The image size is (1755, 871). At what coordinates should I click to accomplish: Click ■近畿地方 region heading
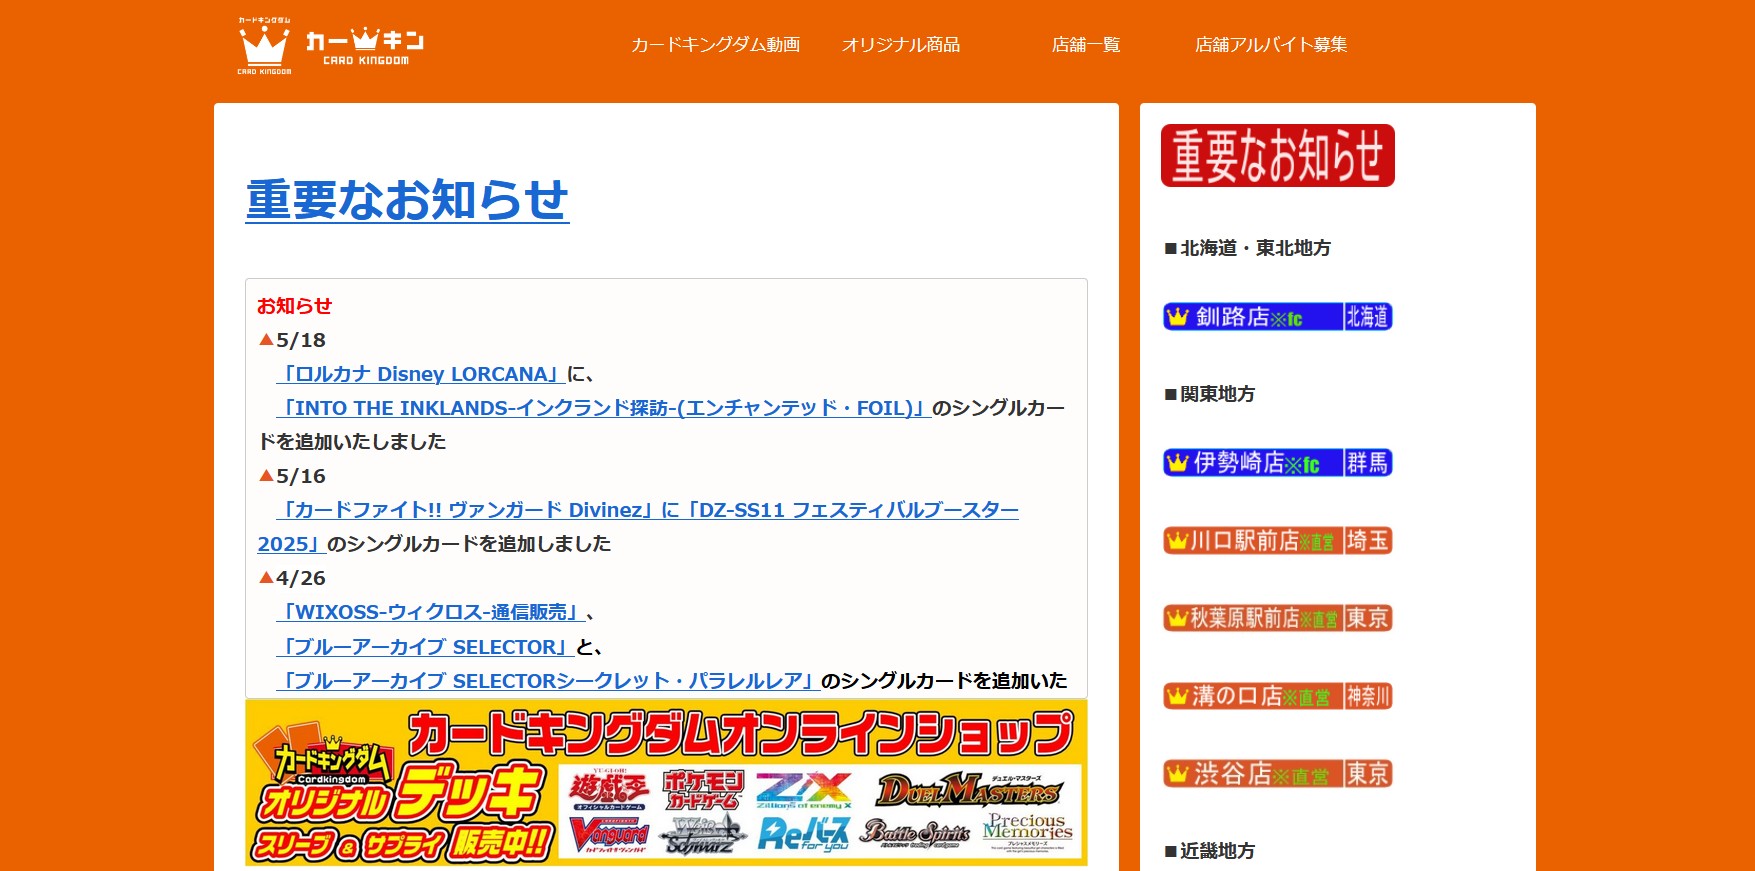coord(1210,851)
